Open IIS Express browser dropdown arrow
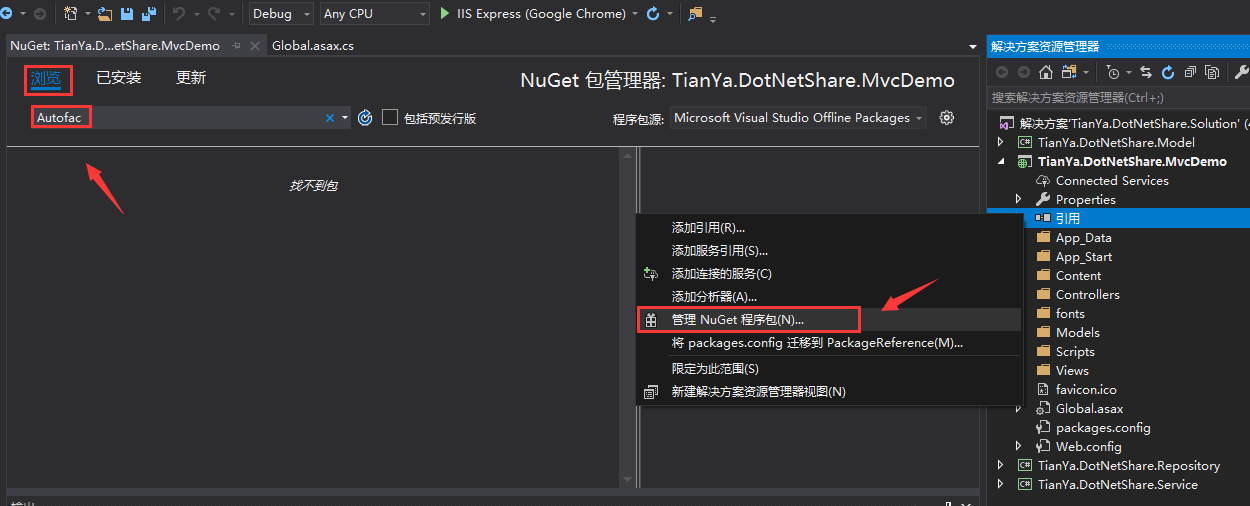Screen dimensions: 1250x506 point(634,14)
